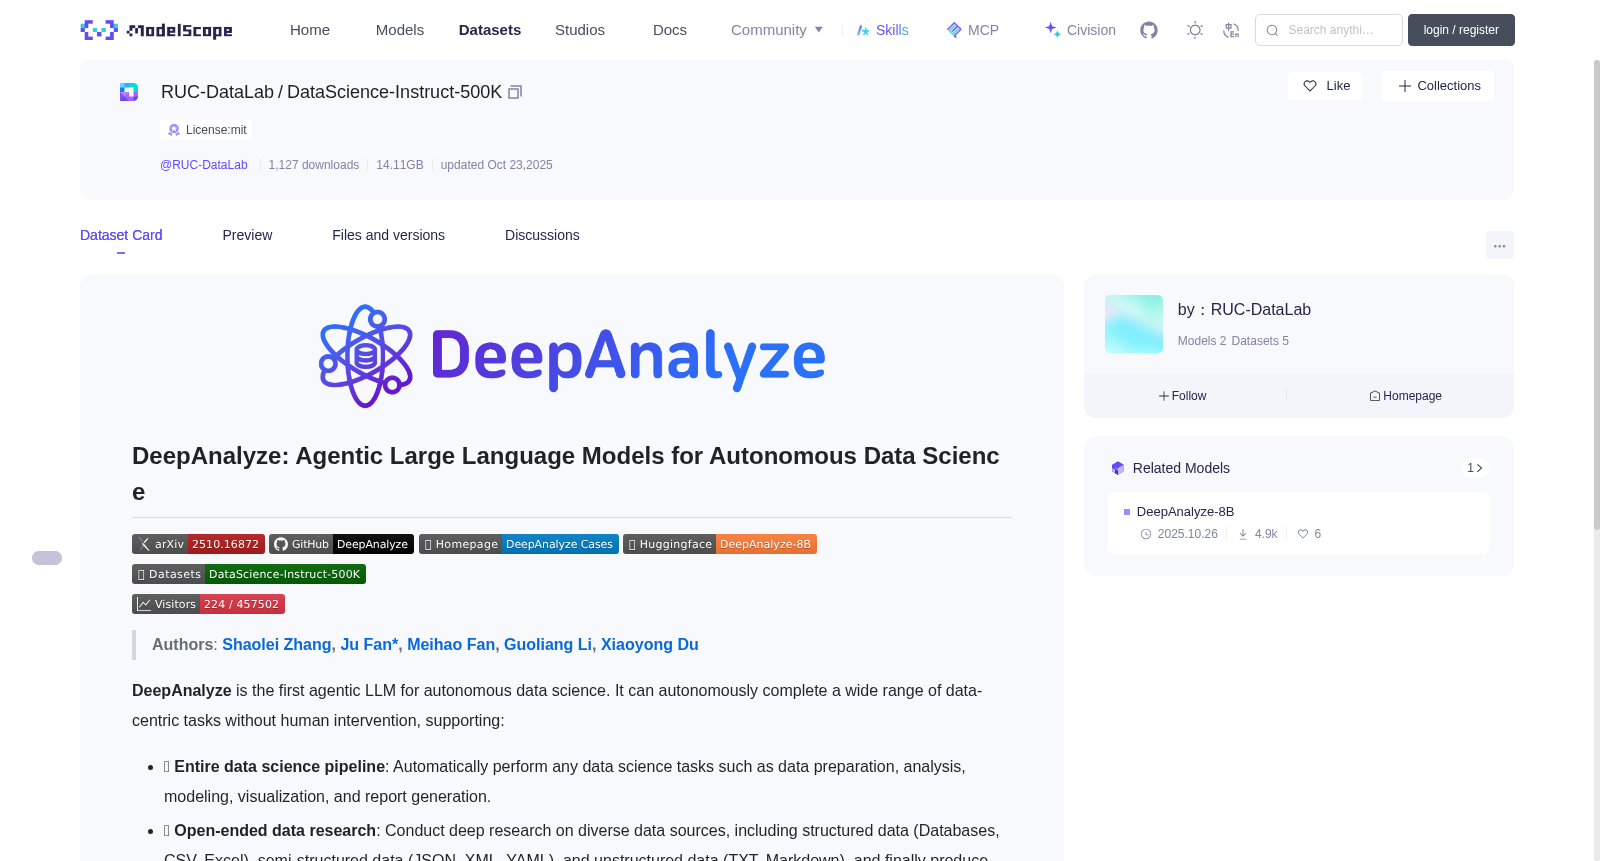Open the RUC-DataLab Homepage button
The image size is (1600, 861).
(x=1405, y=396)
